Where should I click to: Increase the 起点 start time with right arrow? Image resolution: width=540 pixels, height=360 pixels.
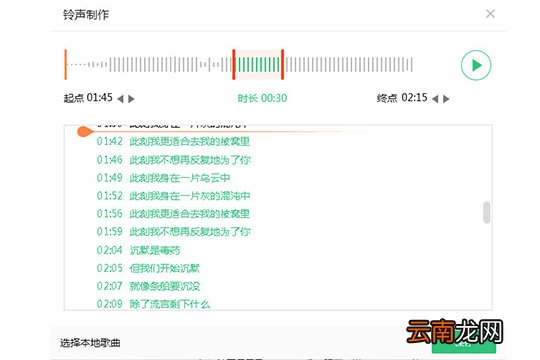131,99
